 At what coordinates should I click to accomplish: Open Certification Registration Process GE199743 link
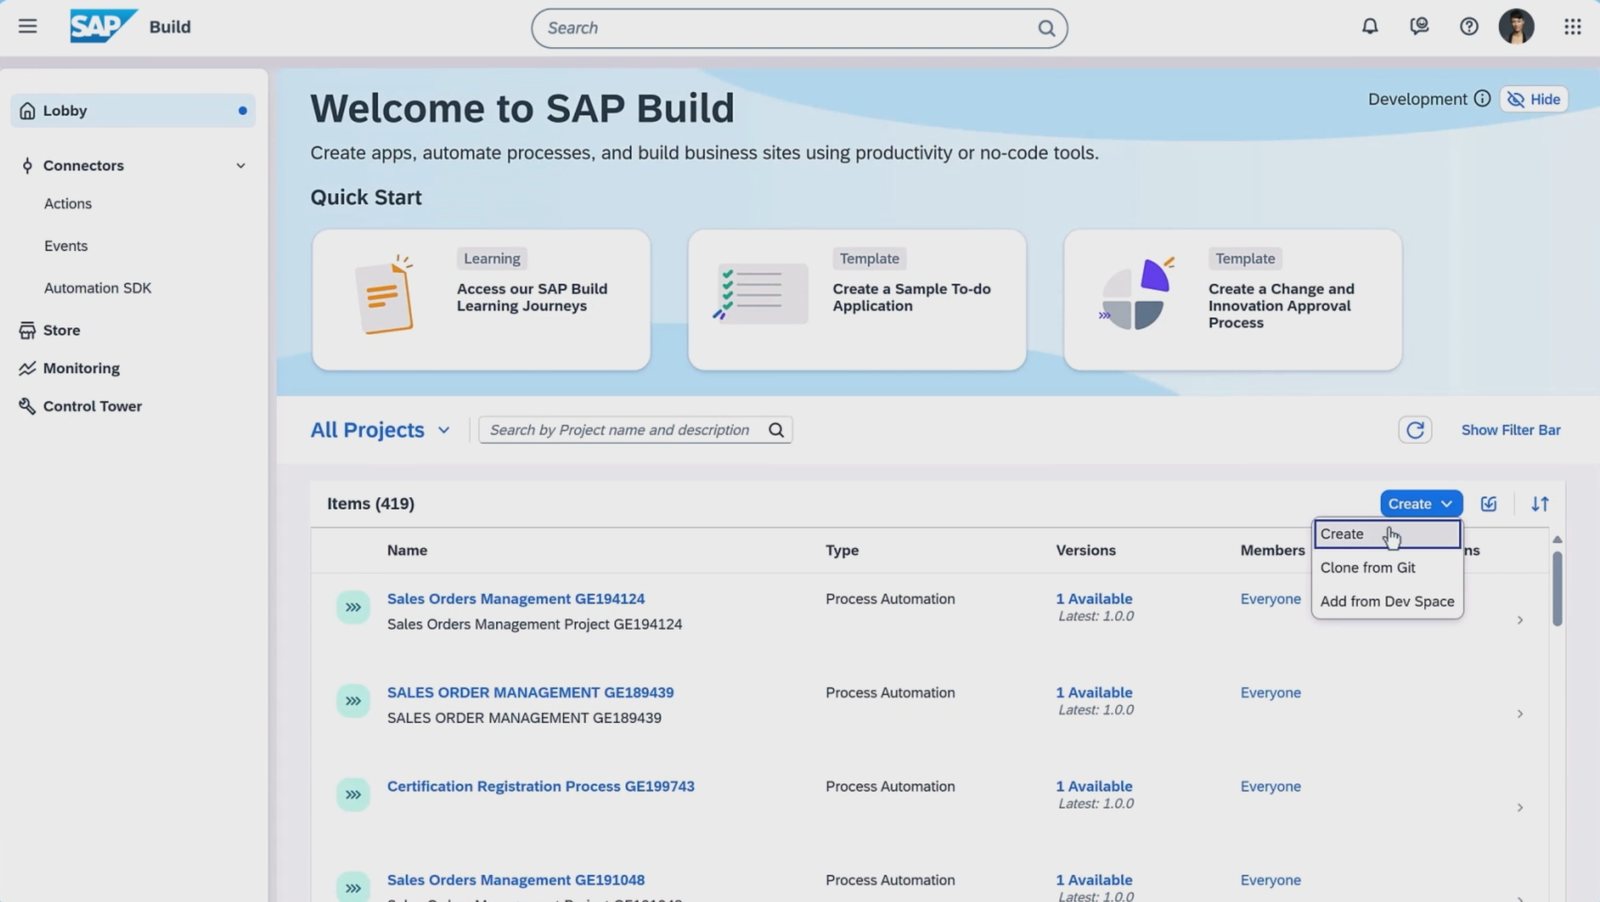pyautogui.click(x=541, y=787)
